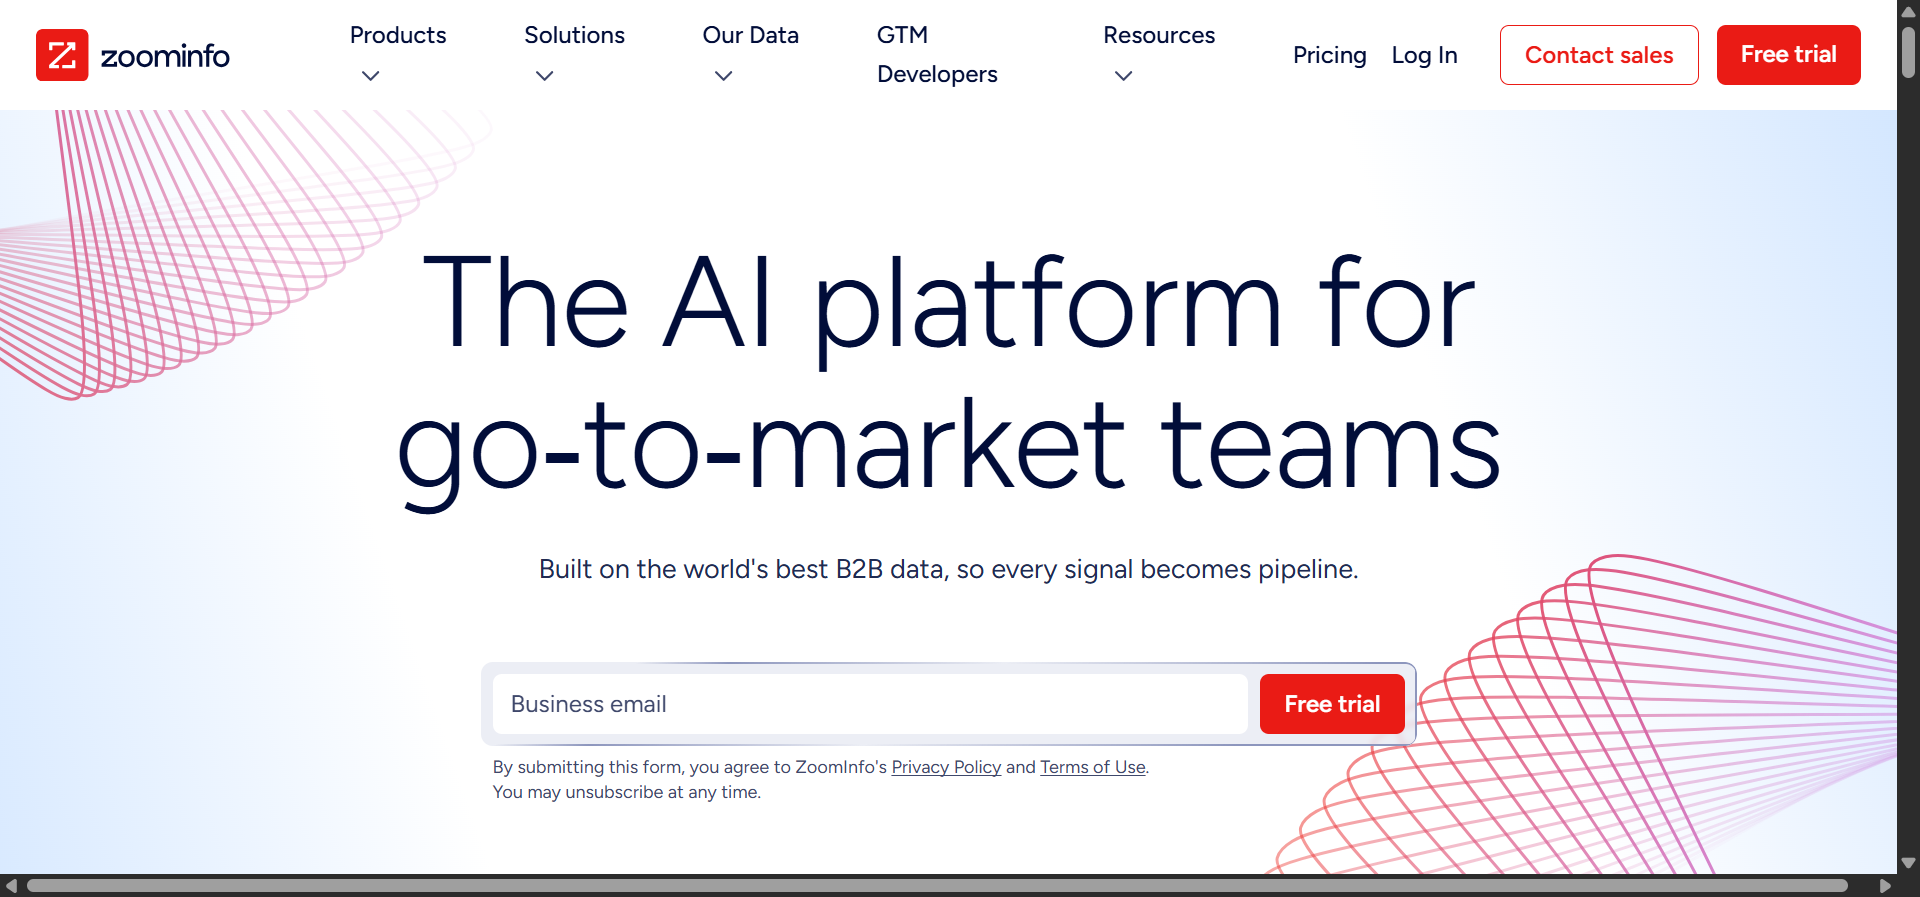
Task: Click the scroll right arrow
Action: click(1885, 886)
